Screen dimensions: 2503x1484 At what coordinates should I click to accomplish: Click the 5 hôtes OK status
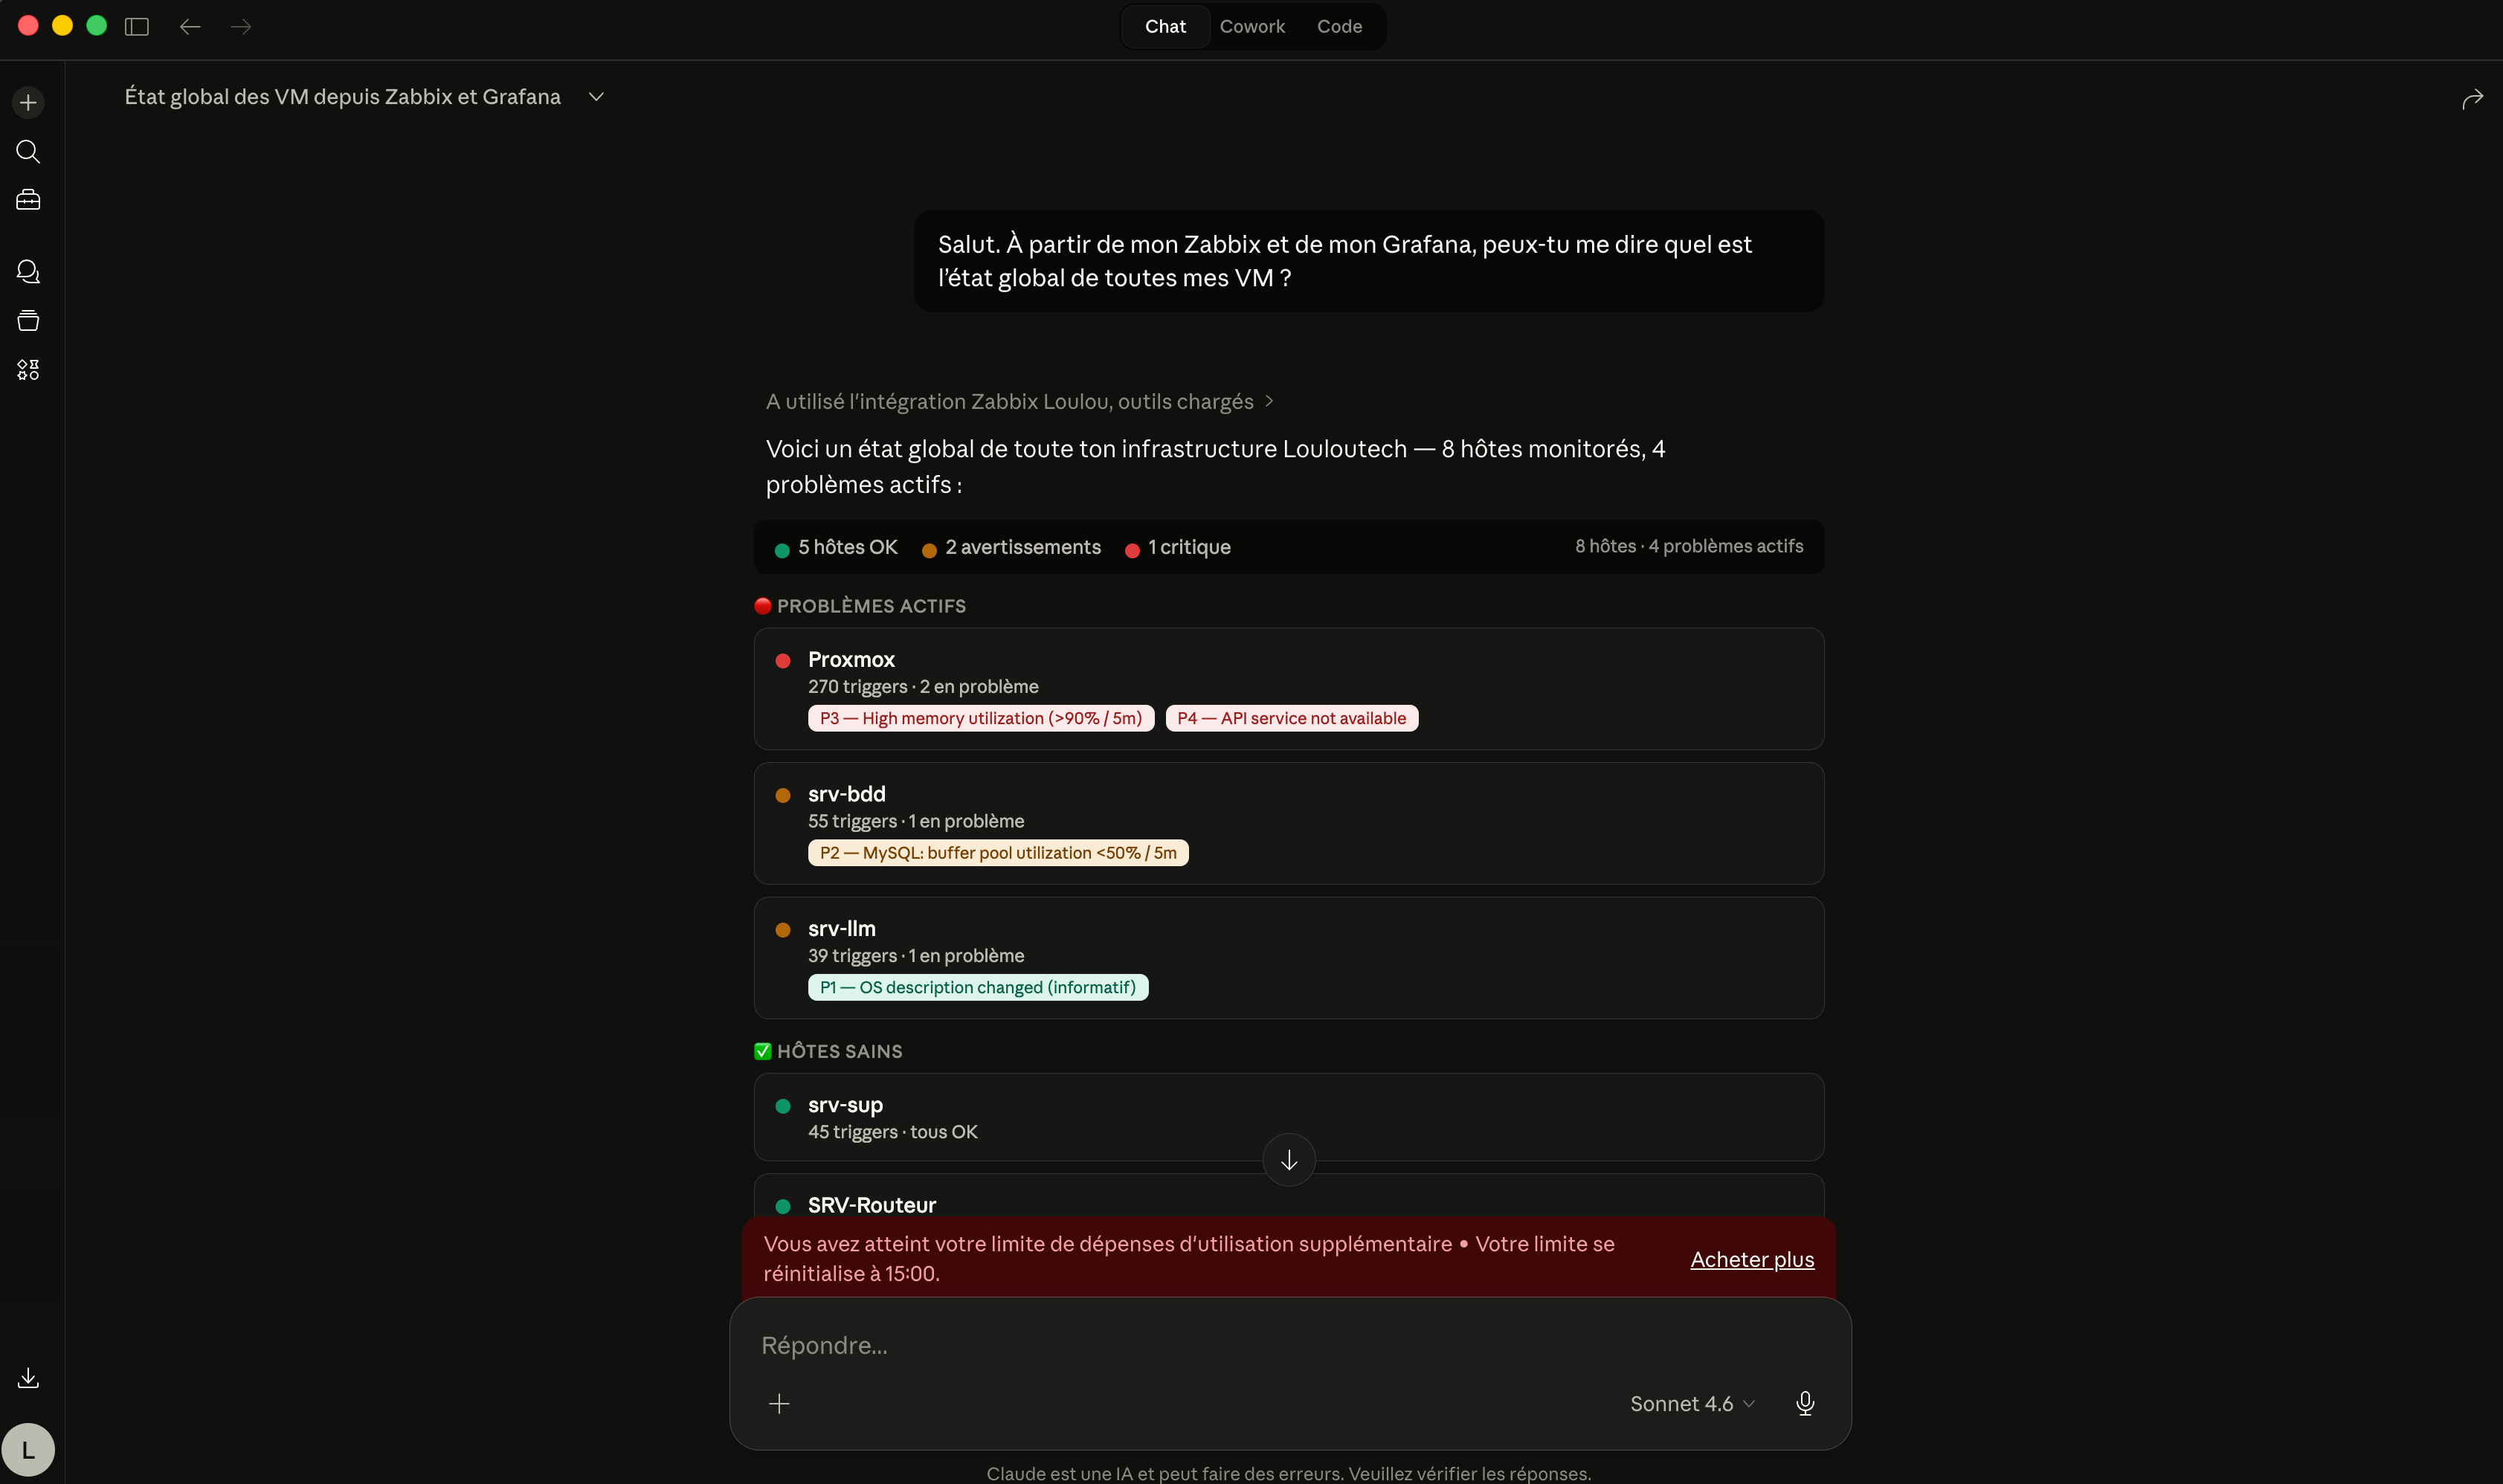click(836, 547)
